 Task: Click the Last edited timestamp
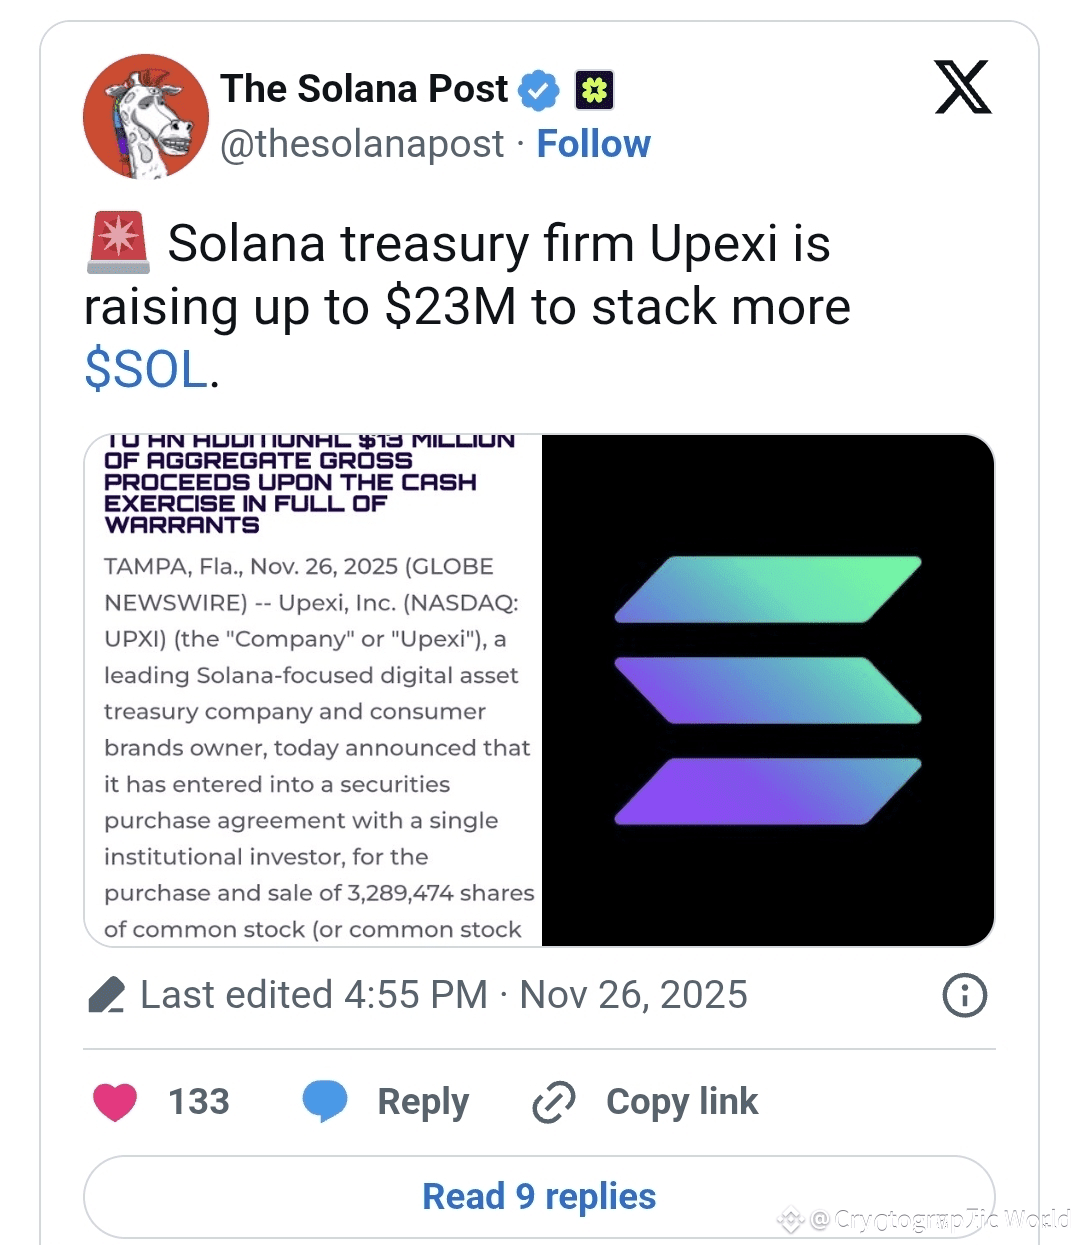444,995
